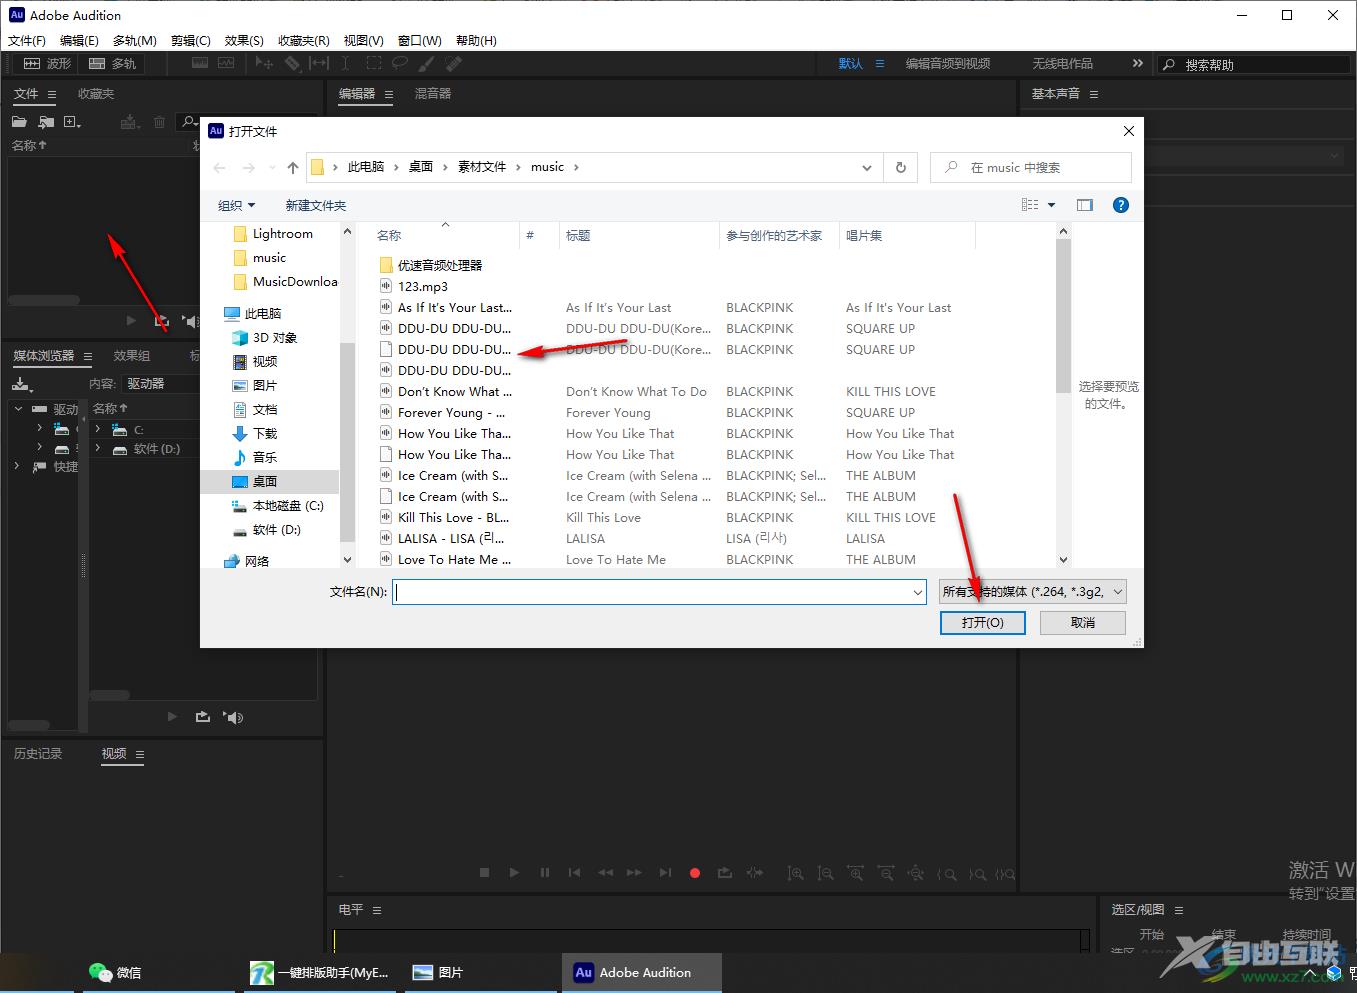Open Files panel hamburger menu
The height and width of the screenshot is (993, 1357).
(52, 94)
